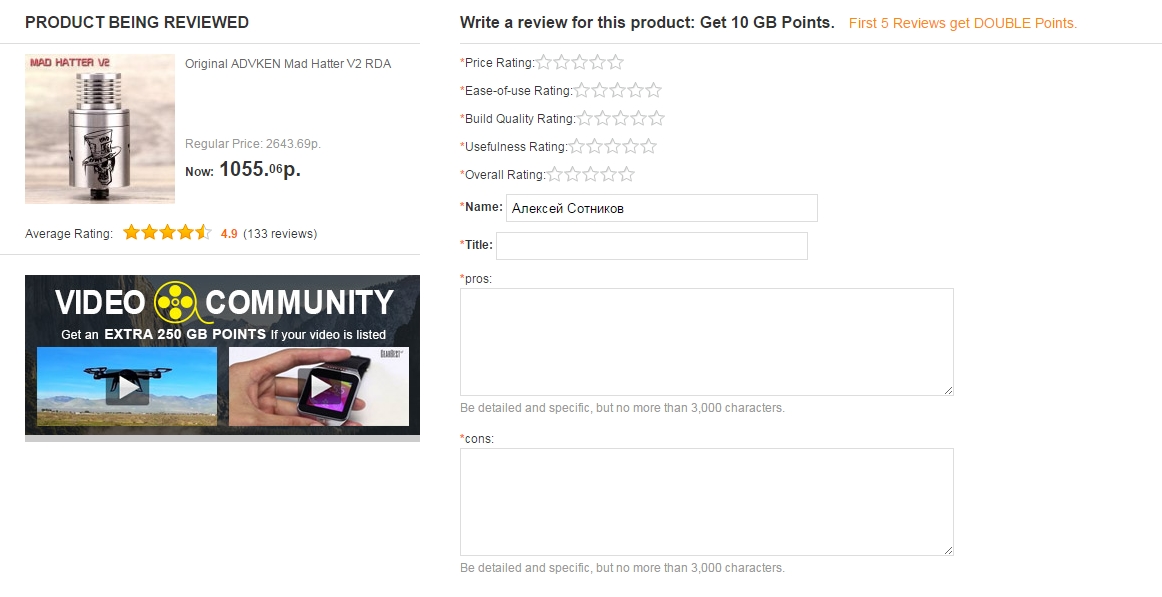This screenshot has width=1162, height=597.
Task: Focus the Title text field
Action: click(651, 246)
